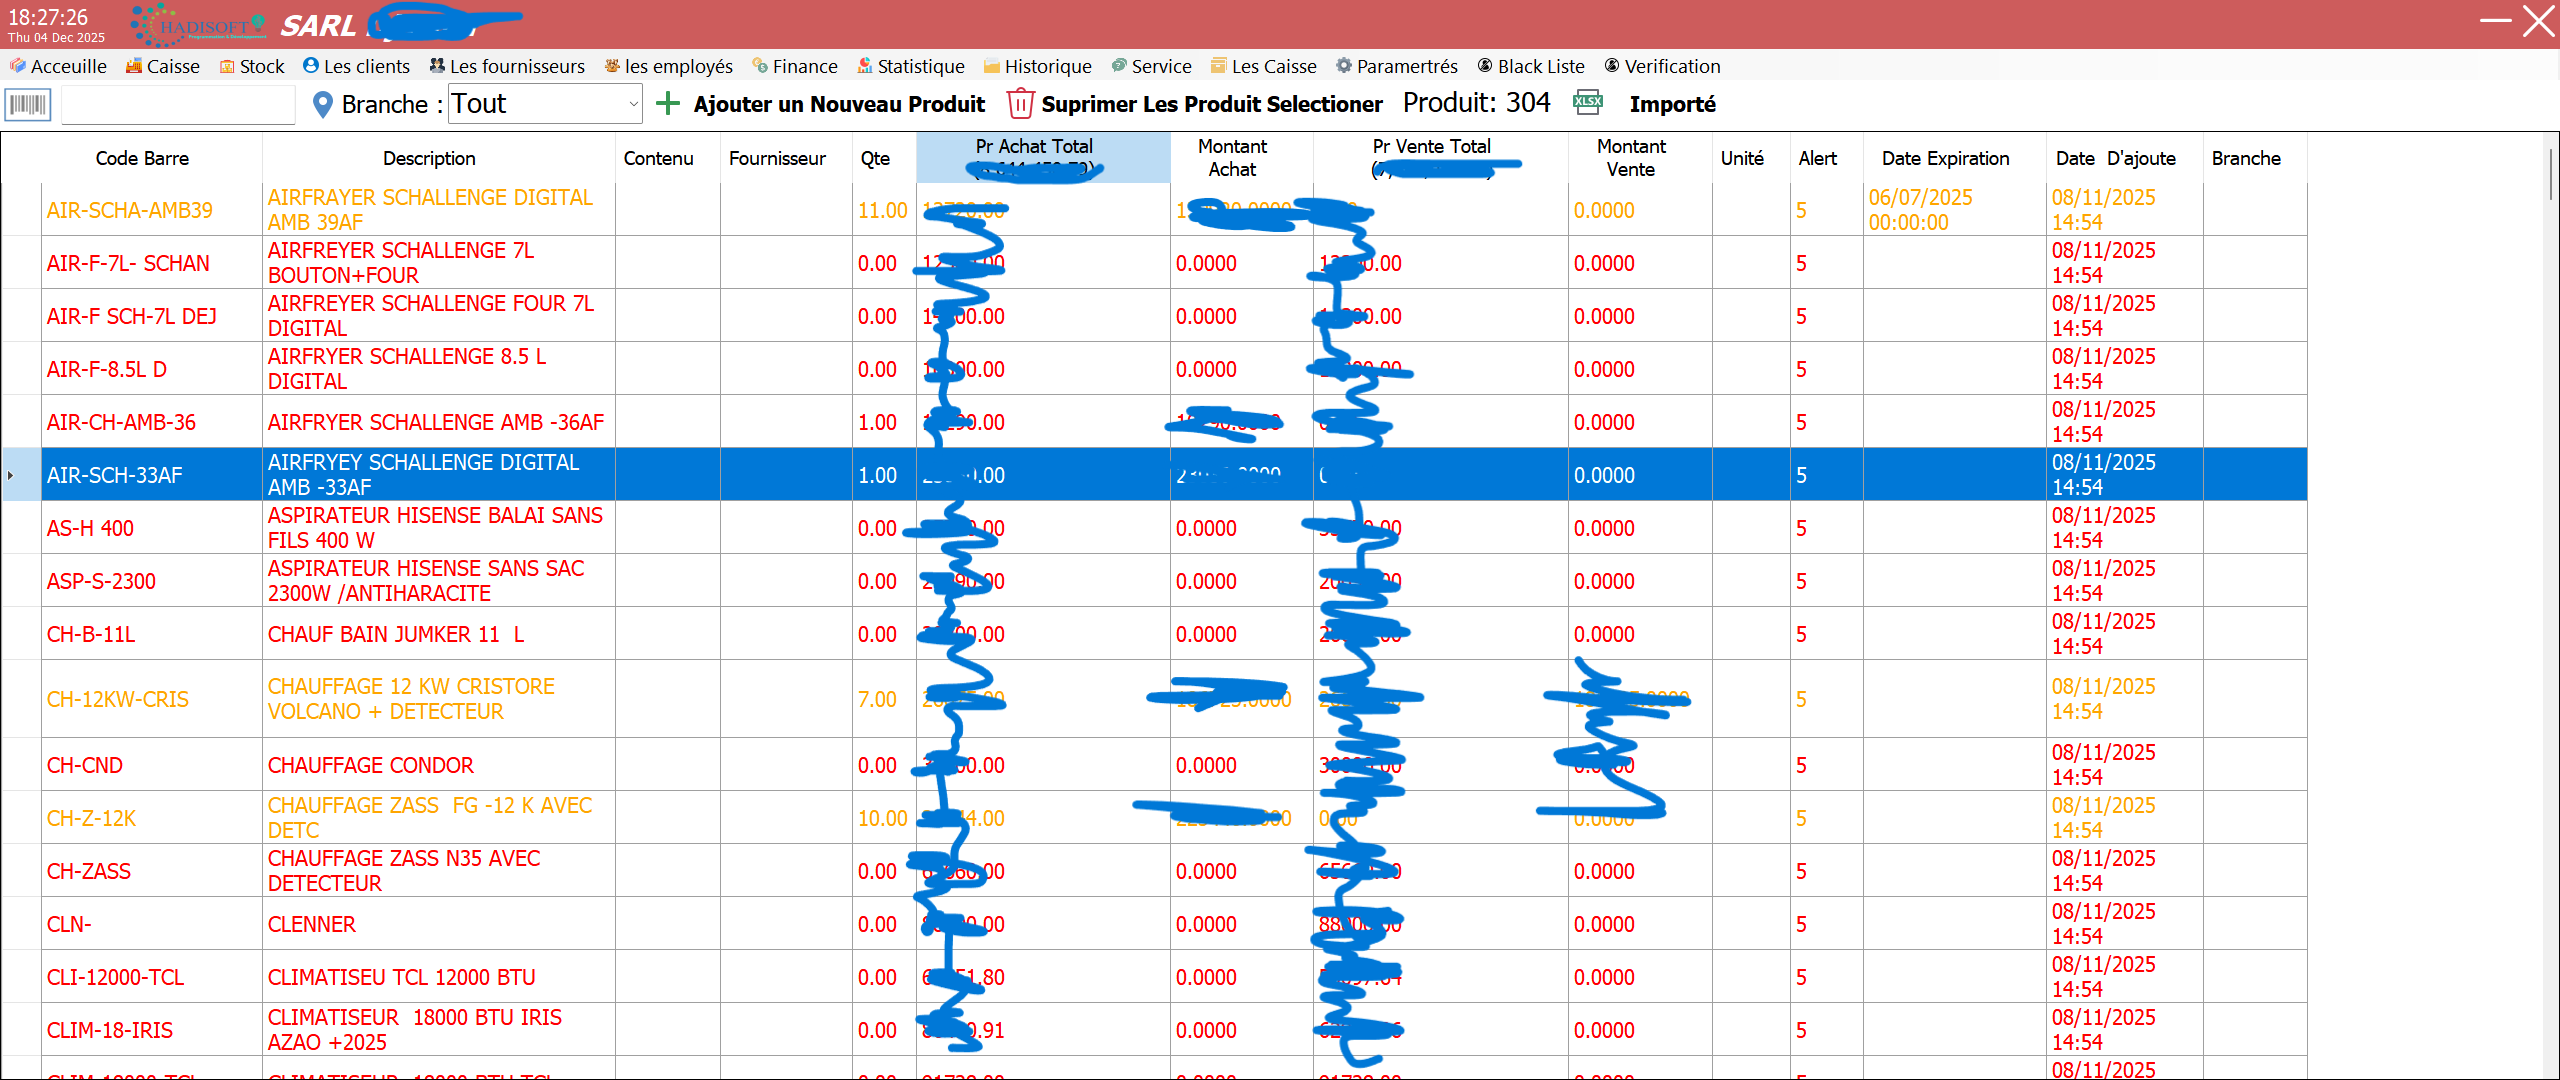
Task: Click the green plus add-product icon
Action: coord(668,104)
